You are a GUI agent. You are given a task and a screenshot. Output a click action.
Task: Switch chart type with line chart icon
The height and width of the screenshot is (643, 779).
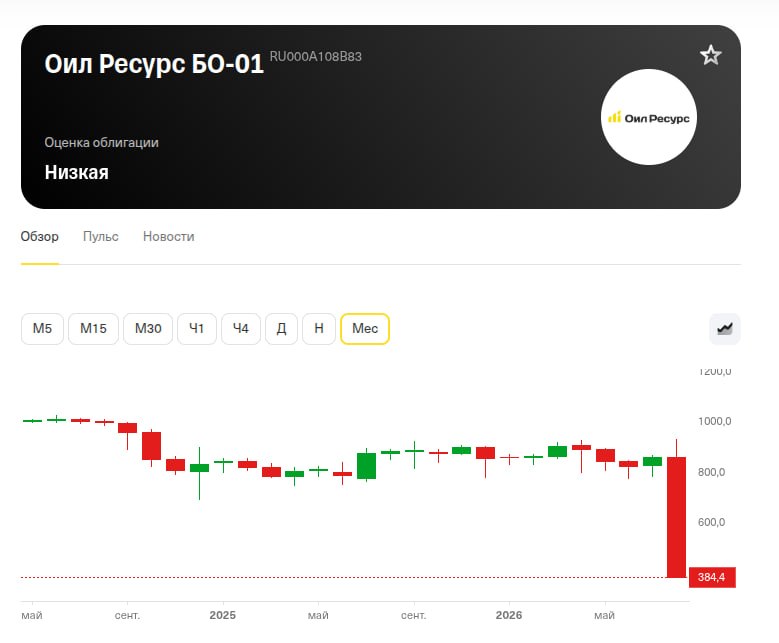(725, 328)
